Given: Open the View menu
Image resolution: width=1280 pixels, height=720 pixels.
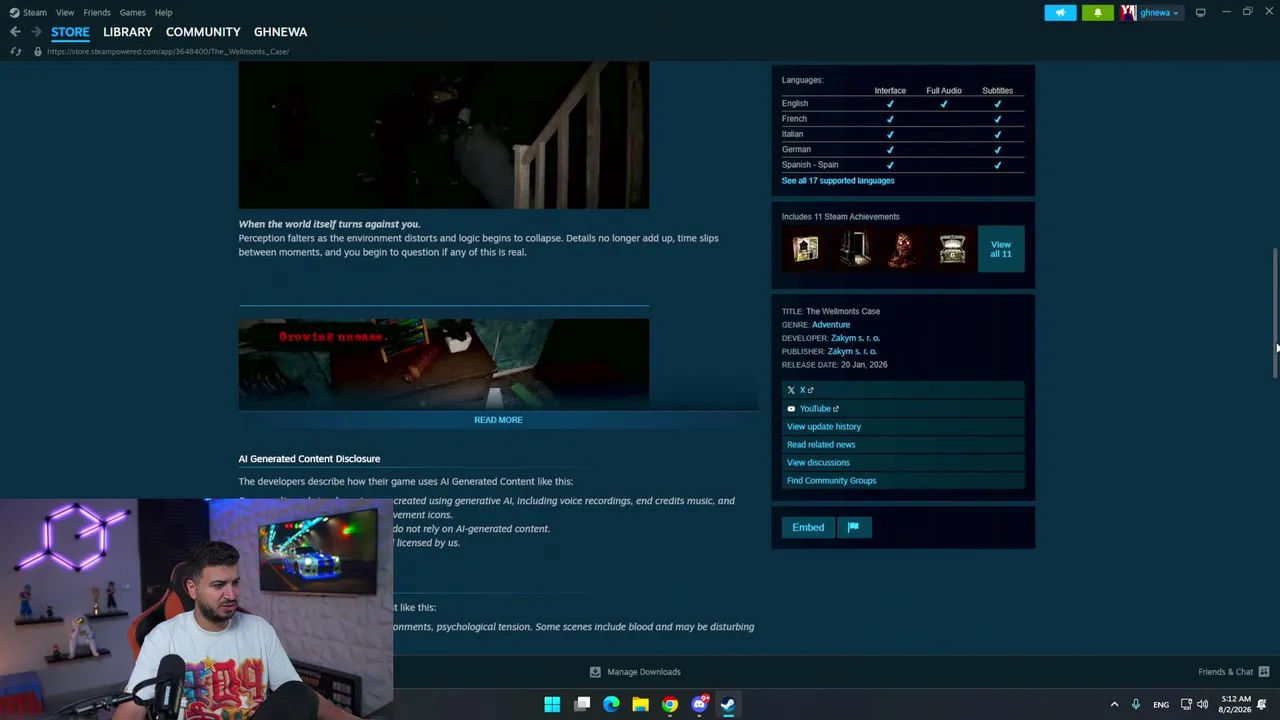Looking at the screenshot, I should coord(65,12).
